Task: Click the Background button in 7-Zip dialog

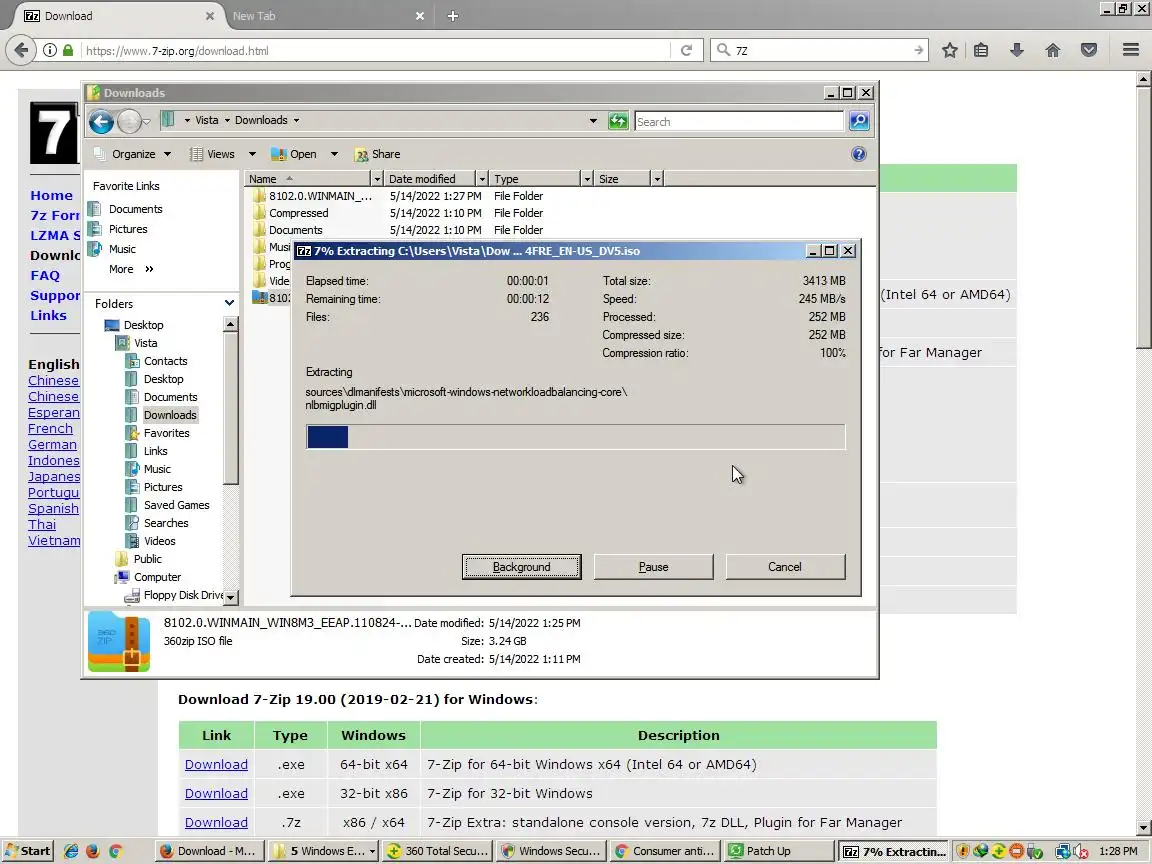Action: pos(521,566)
